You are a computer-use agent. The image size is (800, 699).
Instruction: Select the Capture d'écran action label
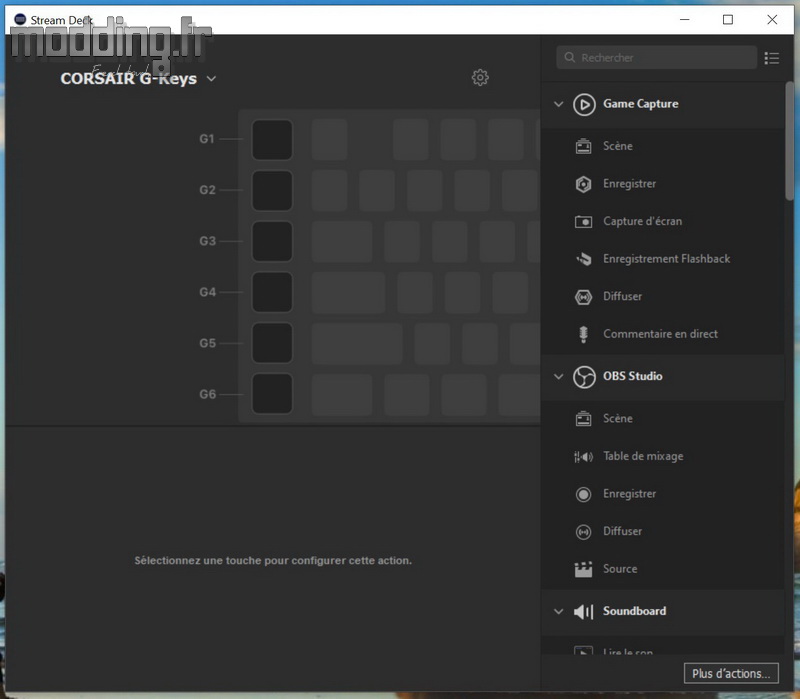642,221
